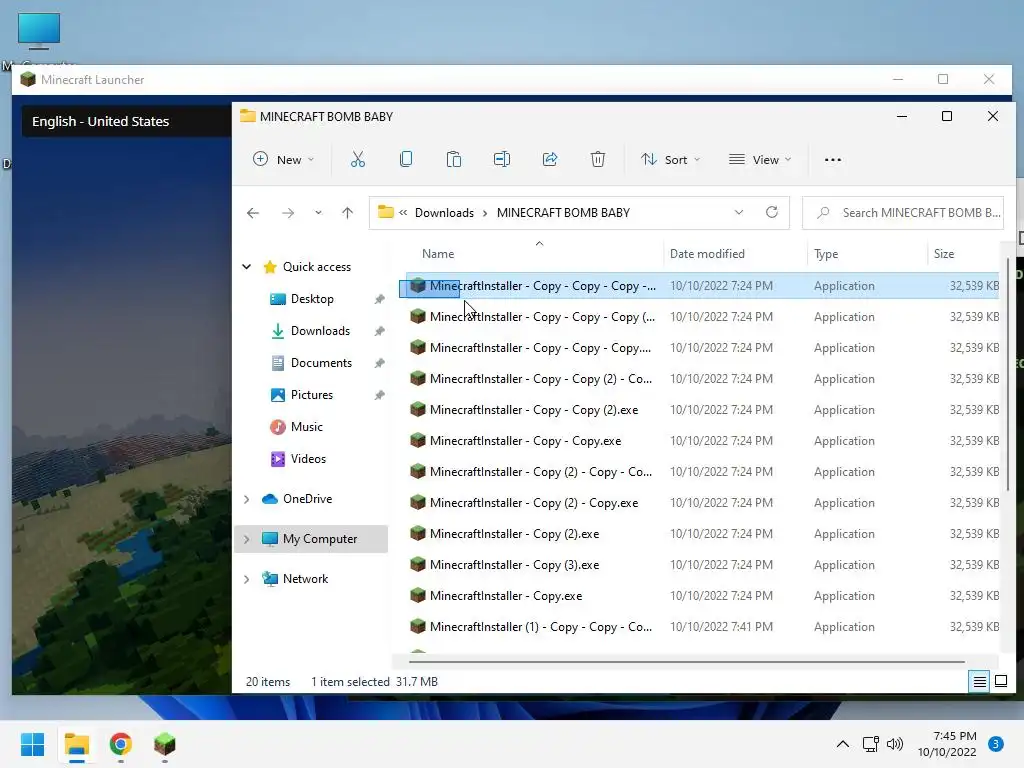This screenshot has height=768, width=1024.
Task: Select MinecraftInstaller - Copy - Copy (2).exe
Action: pyautogui.click(x=703, y=410)
